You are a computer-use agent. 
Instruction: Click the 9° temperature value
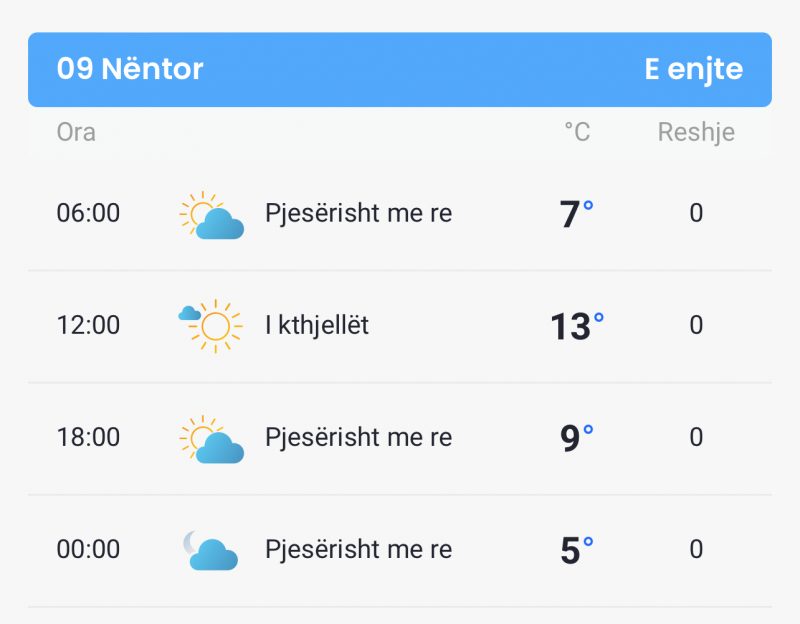577,438
